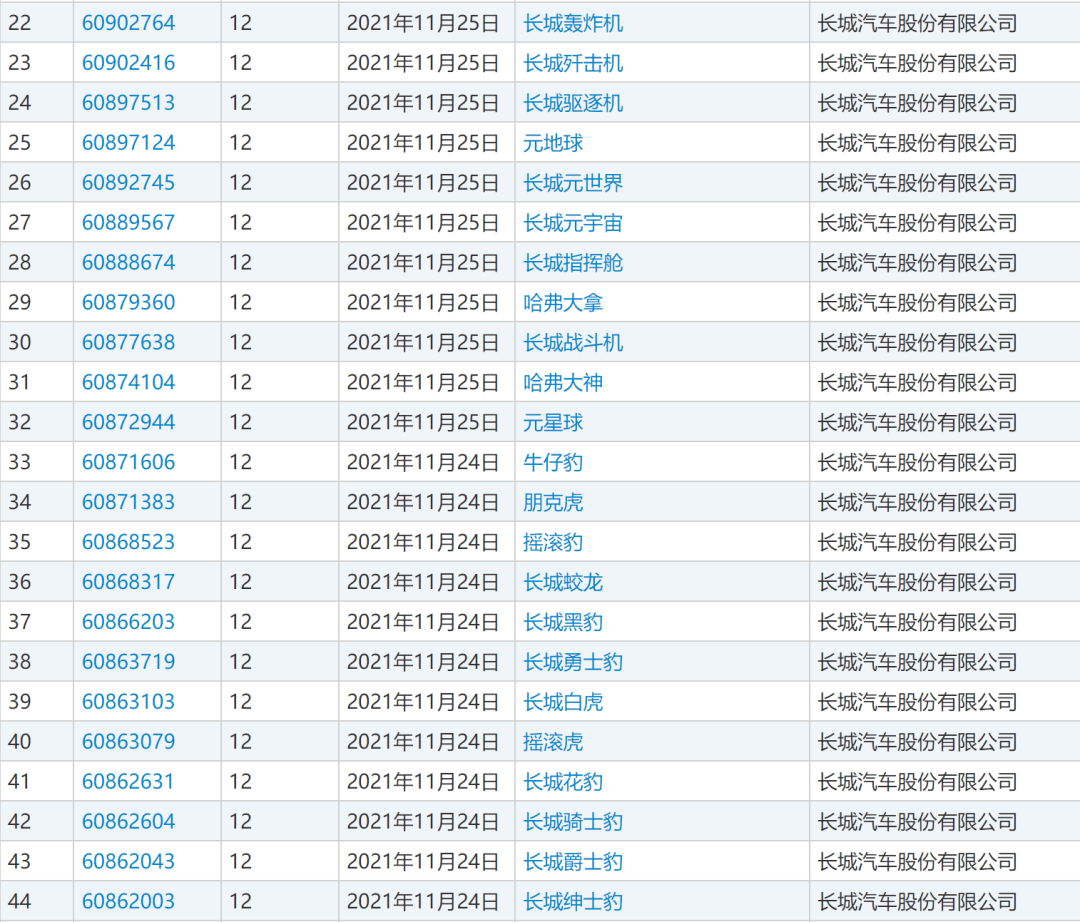
Task: Open the 长城白虎 trademark link
Action: click(563, 702)
